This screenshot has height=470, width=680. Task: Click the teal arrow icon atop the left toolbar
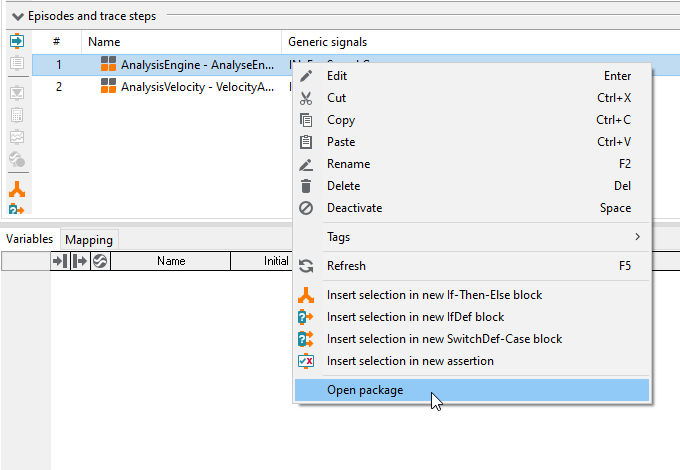click(17, 41)
